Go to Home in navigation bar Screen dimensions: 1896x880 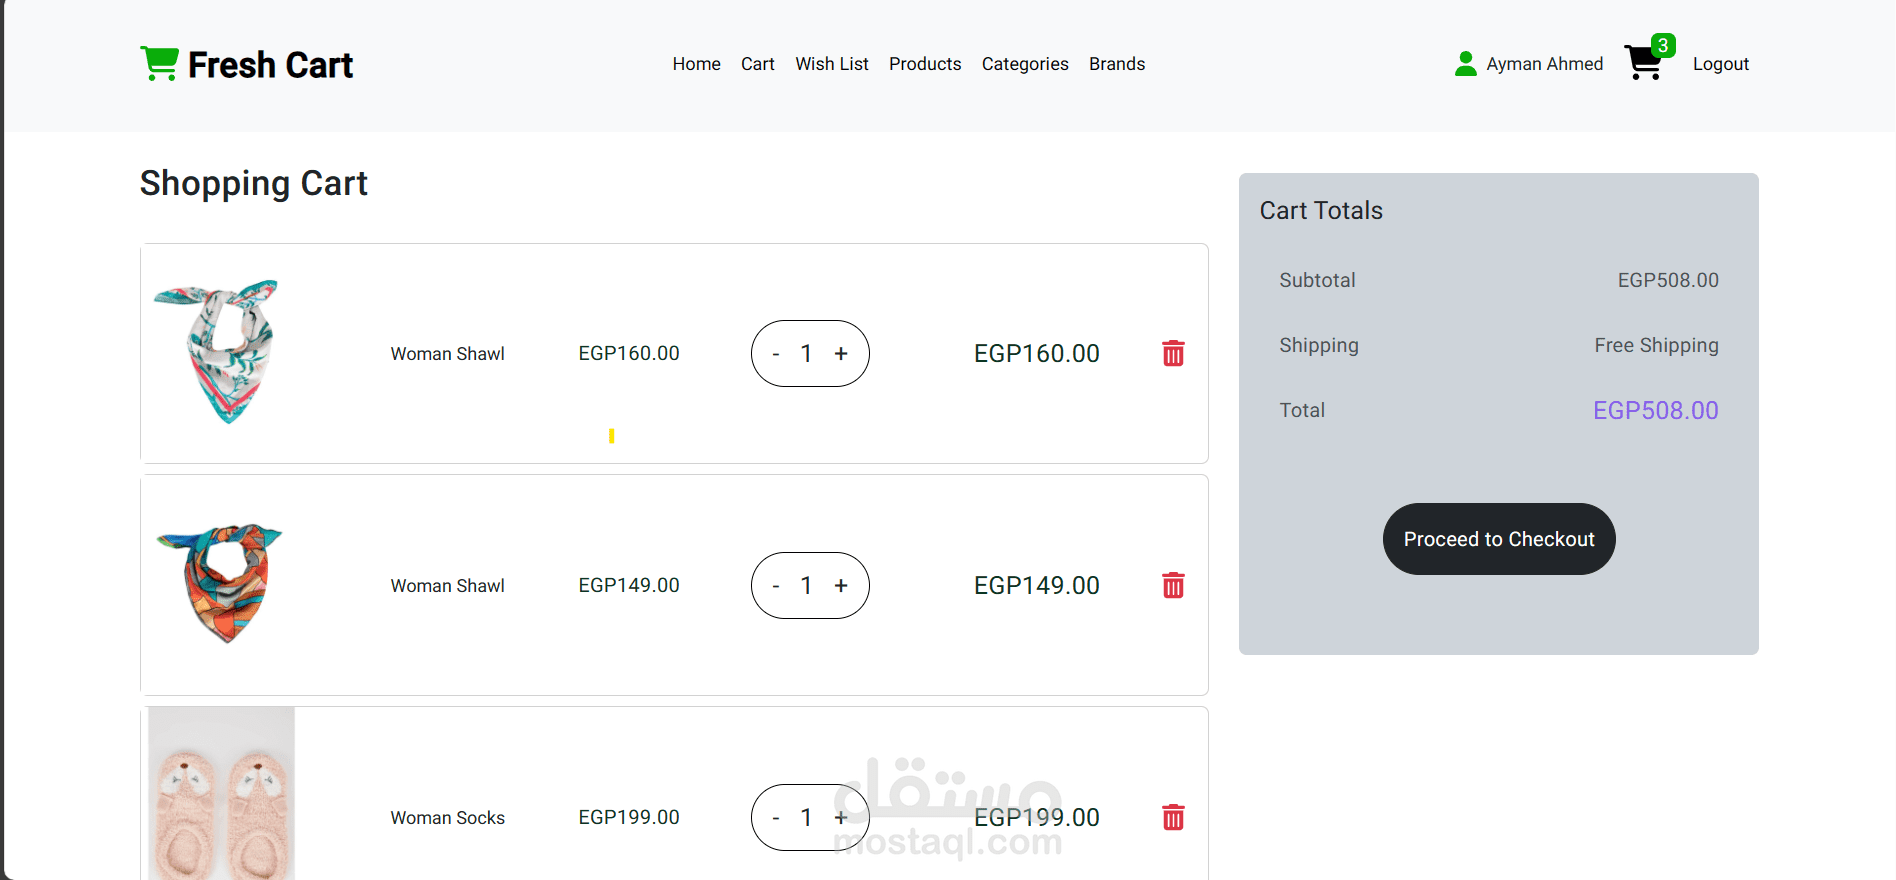(x=696, y=64)
